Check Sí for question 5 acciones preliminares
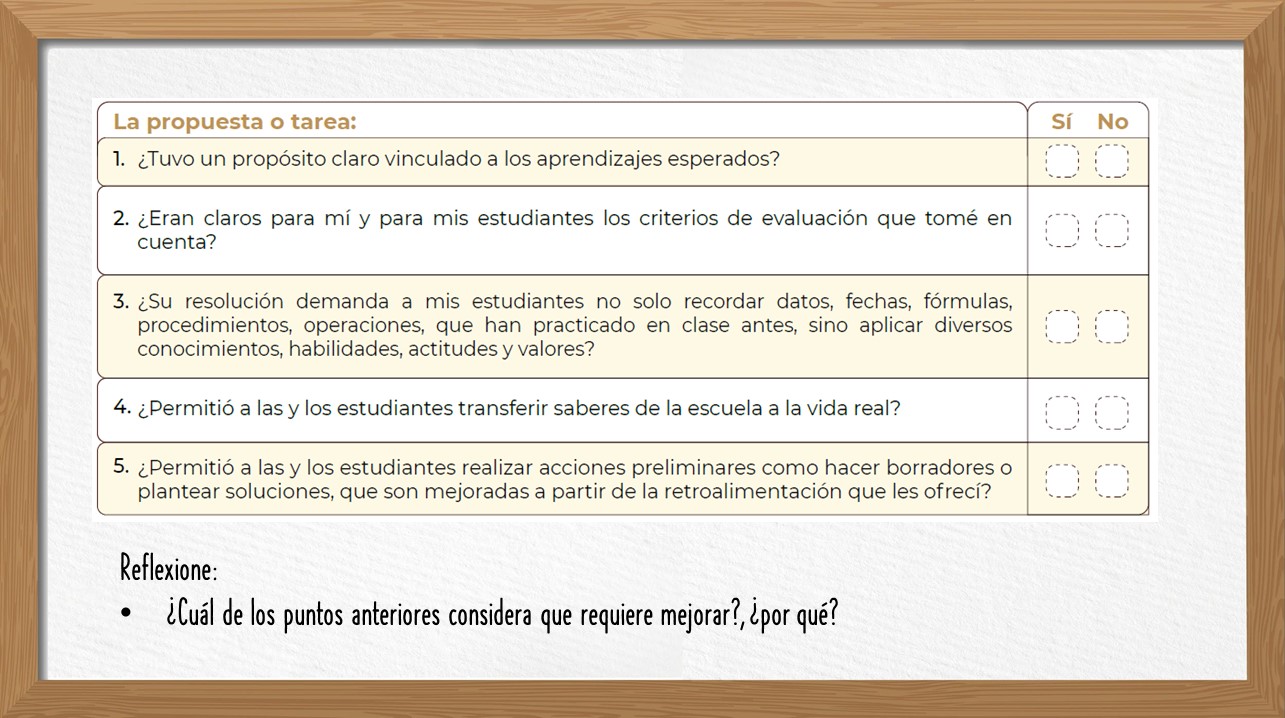 (1062, 480)
